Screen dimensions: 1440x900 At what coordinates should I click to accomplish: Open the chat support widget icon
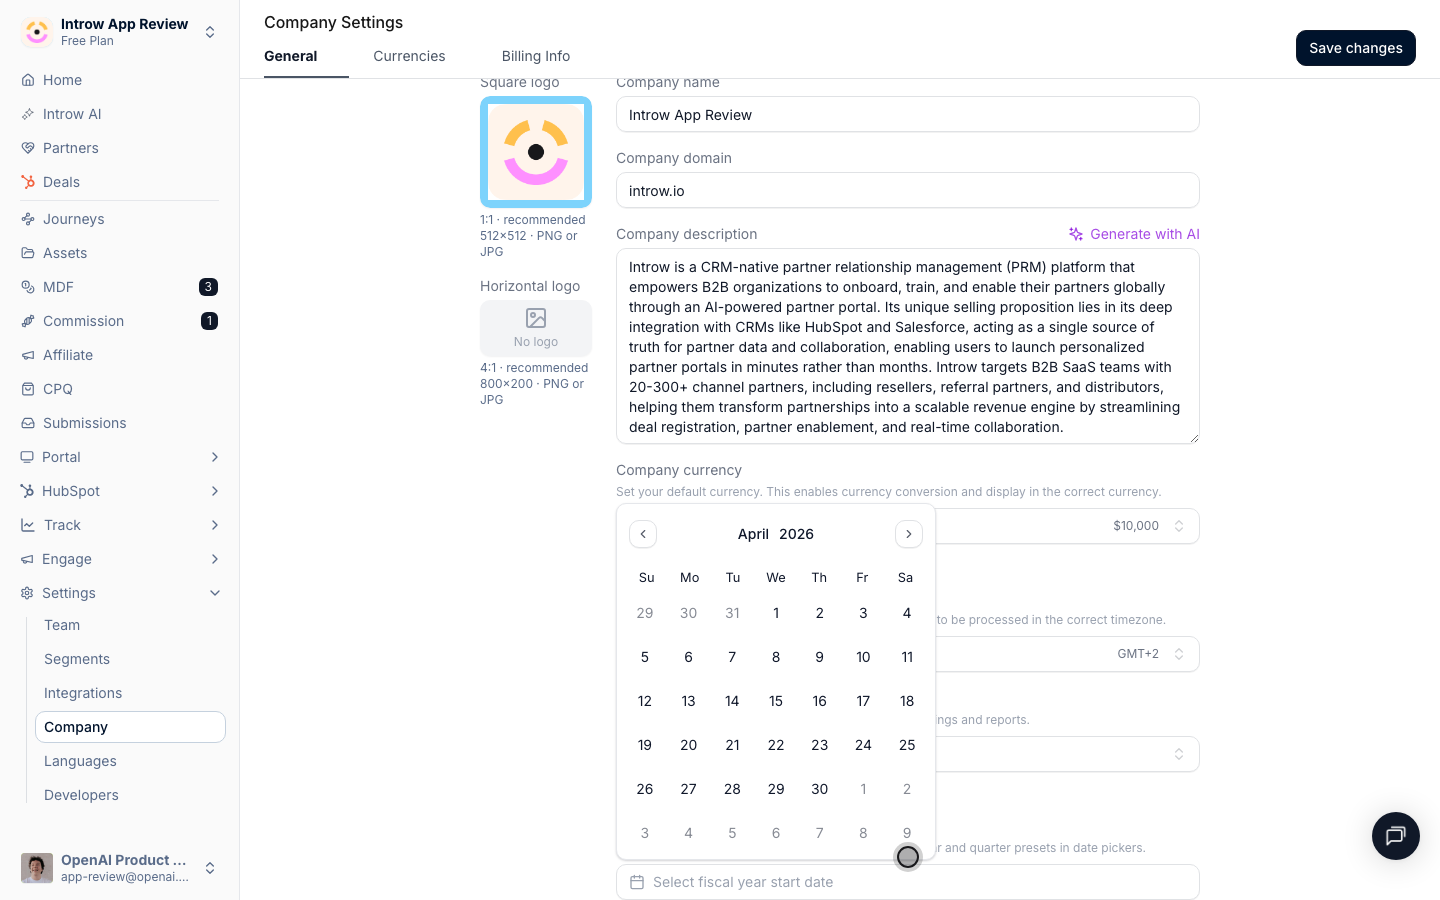(1395, 836)
